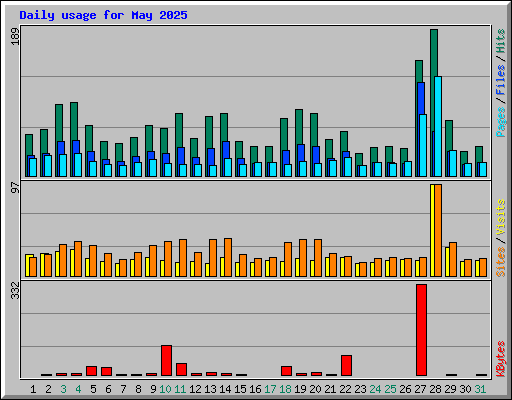Click day 5 on the x-axis
This screenshot has height=400, width=512.
(93, 389)
